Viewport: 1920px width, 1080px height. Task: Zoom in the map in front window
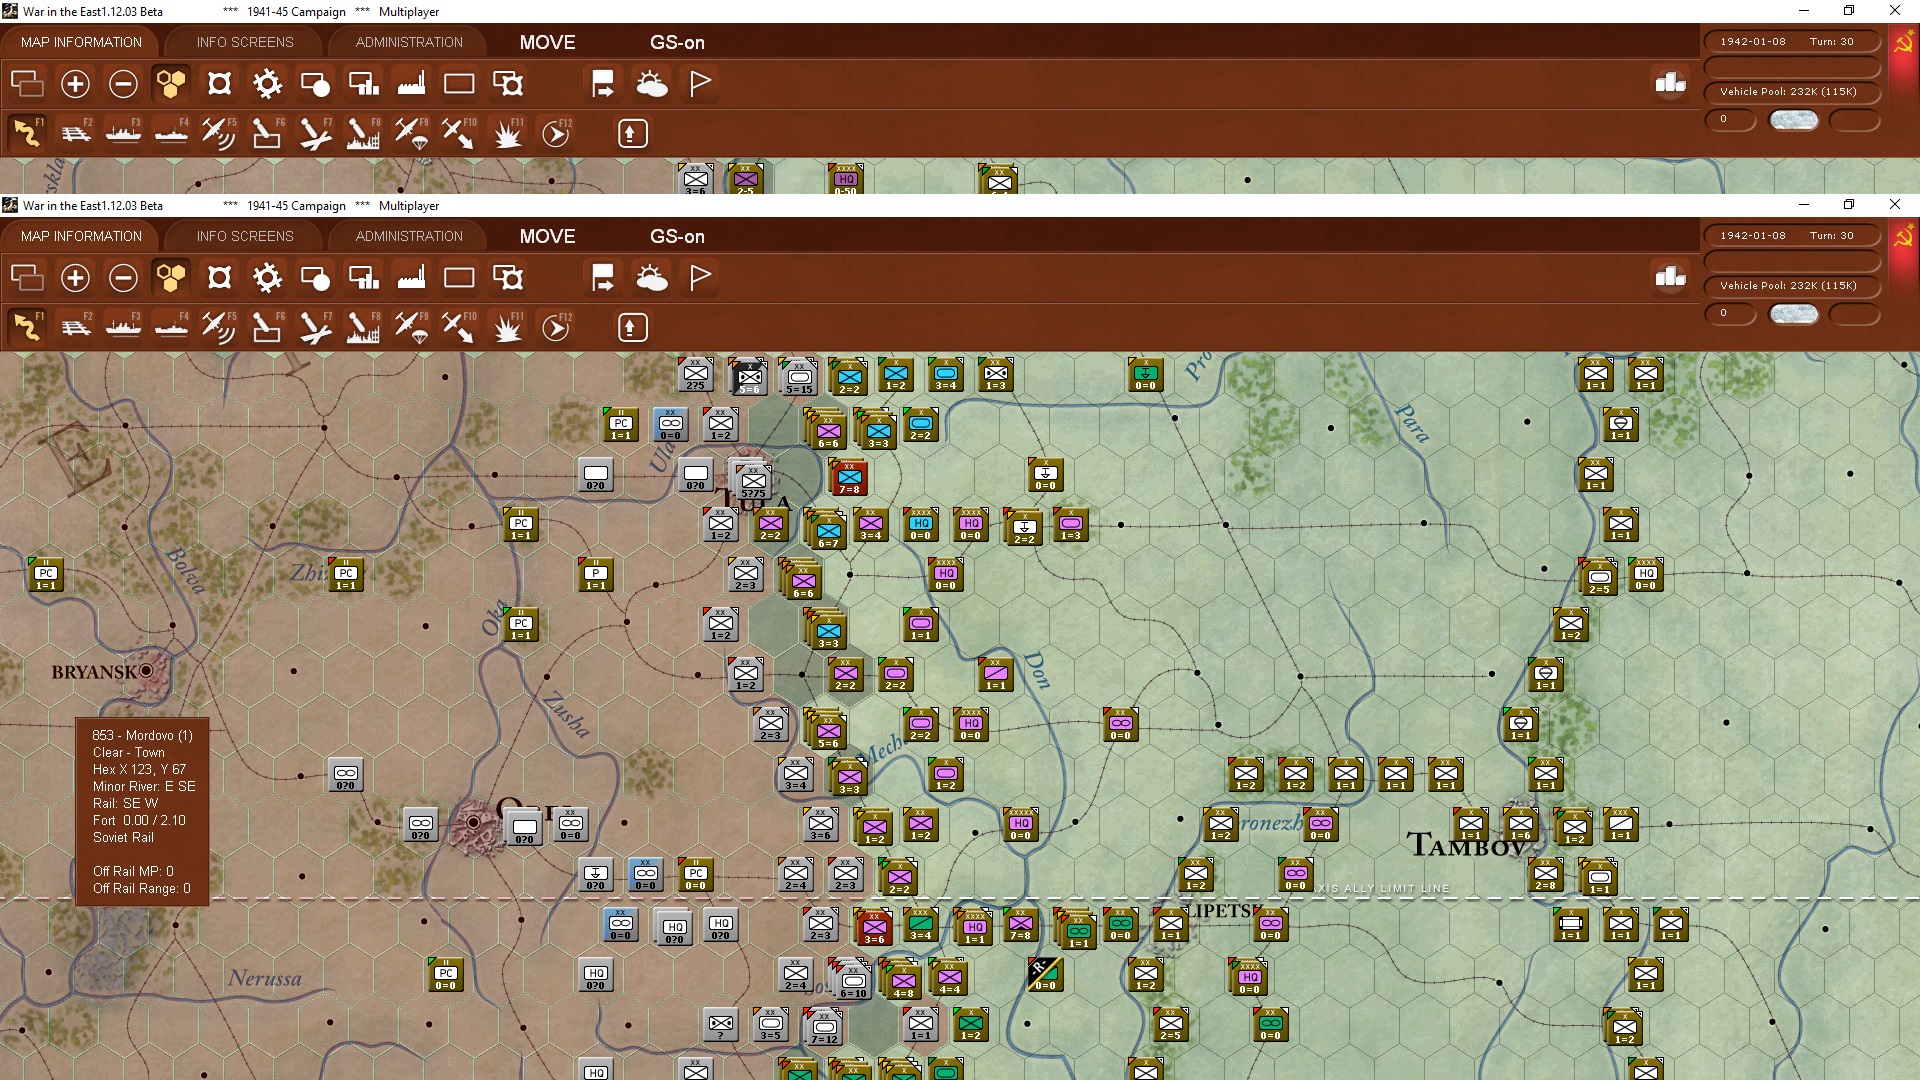coord(75,278)
